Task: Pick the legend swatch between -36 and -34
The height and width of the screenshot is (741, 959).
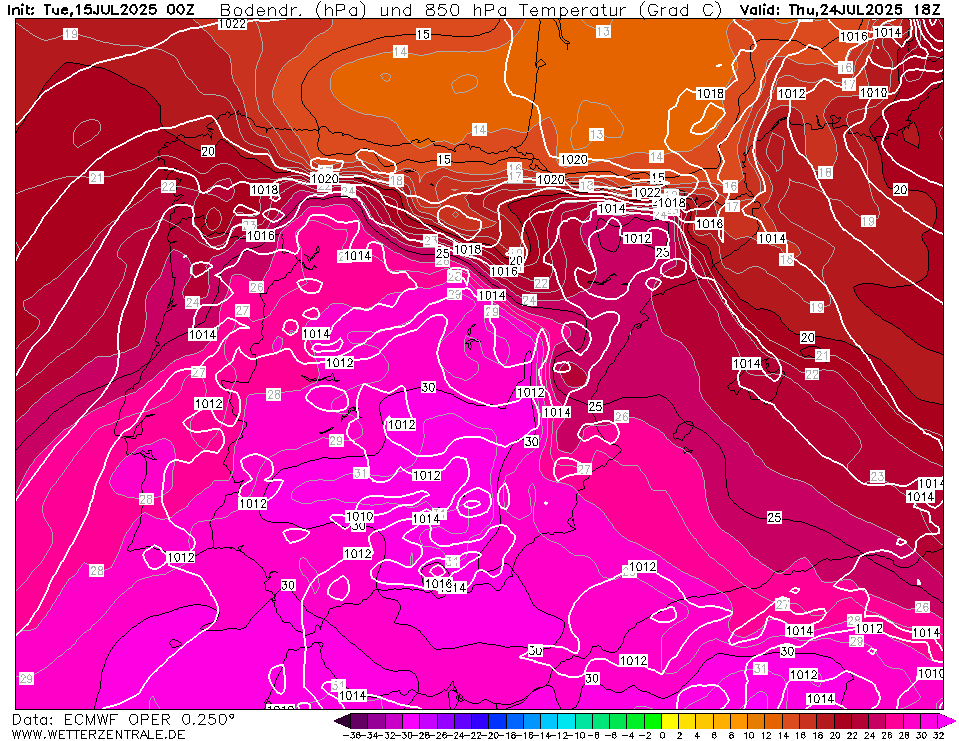Action: coord(359,721)
